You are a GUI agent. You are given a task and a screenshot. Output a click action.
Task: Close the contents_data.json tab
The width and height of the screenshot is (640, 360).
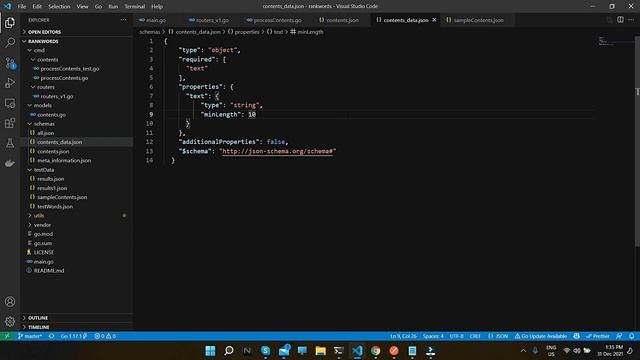[x=434, y=20]
